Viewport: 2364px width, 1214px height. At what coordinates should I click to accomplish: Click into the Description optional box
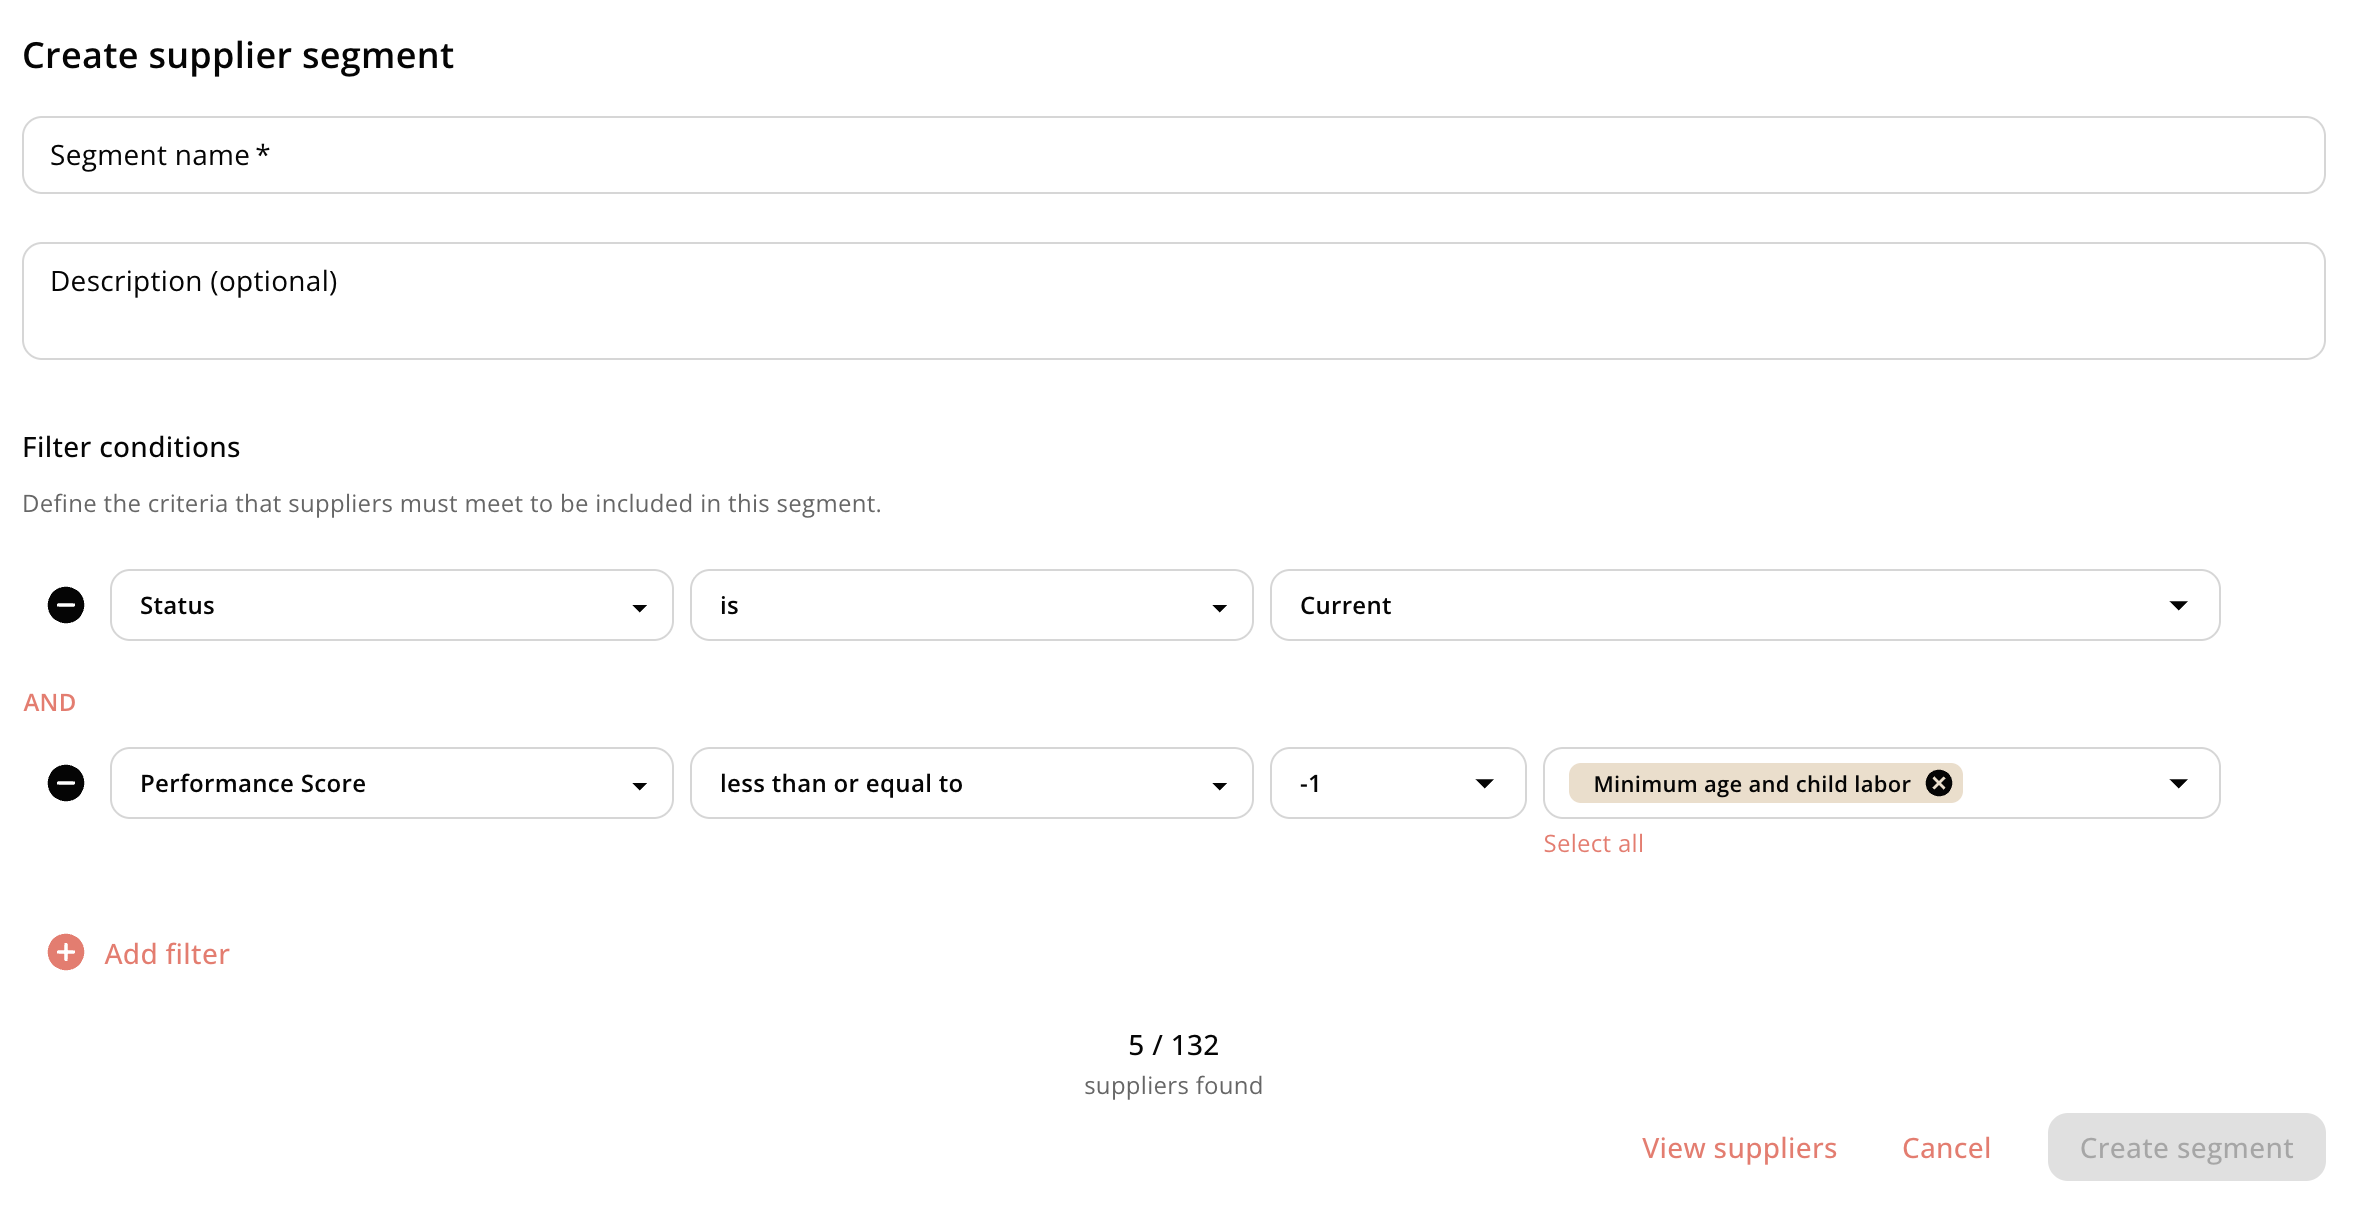click(1173, 300)
